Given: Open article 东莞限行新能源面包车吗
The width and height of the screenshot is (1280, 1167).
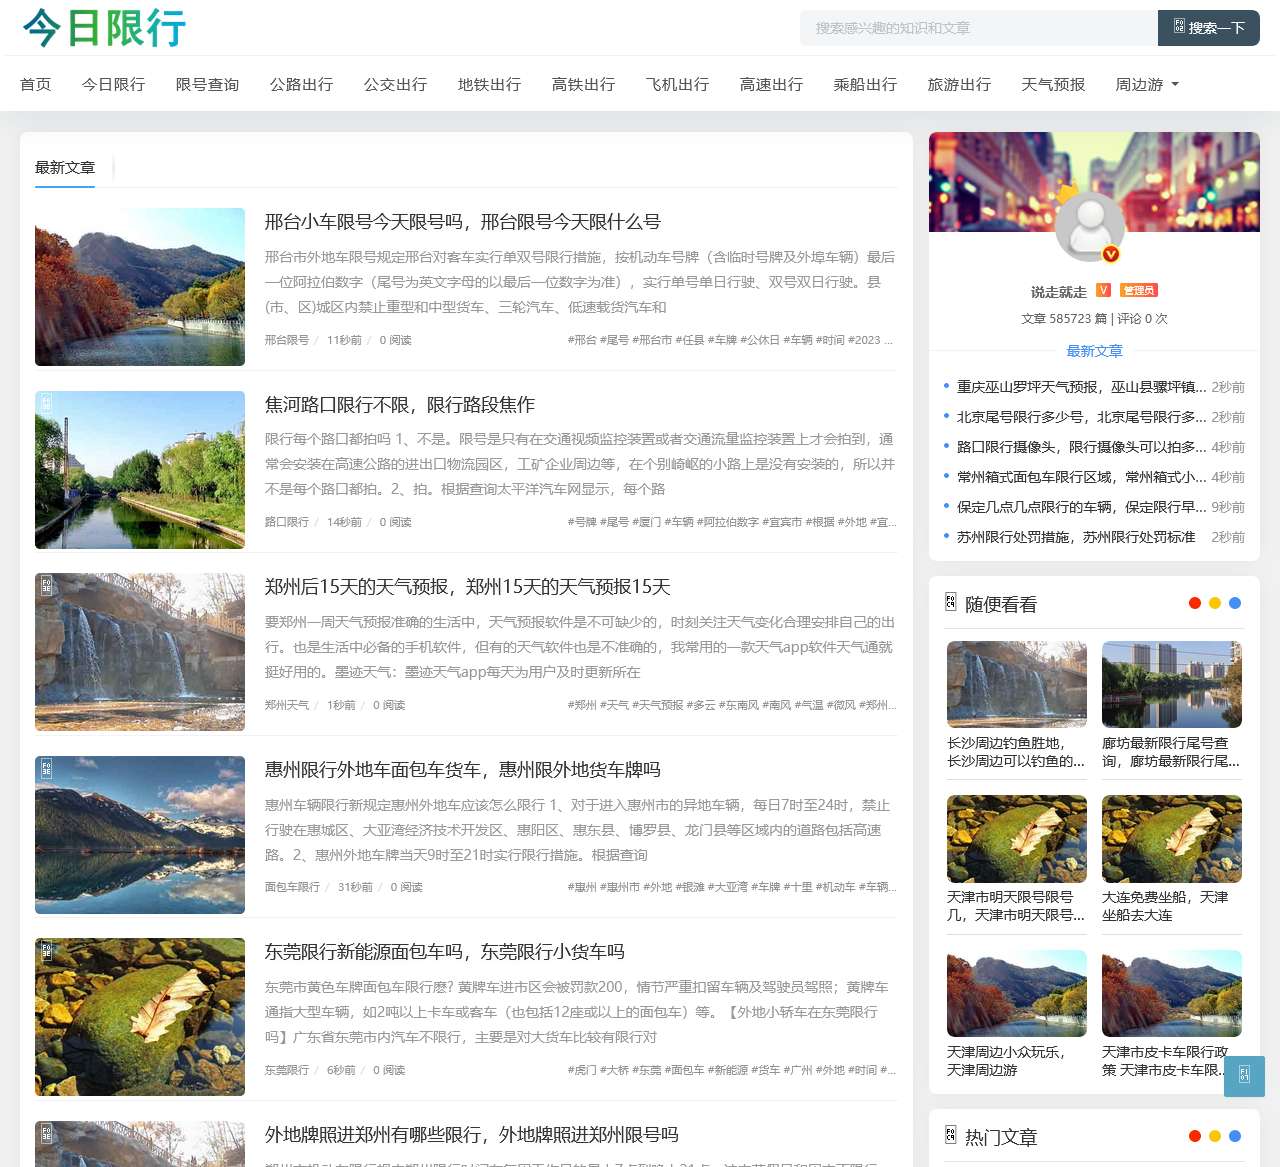Looking at the screenshot, I should (445, 952).
